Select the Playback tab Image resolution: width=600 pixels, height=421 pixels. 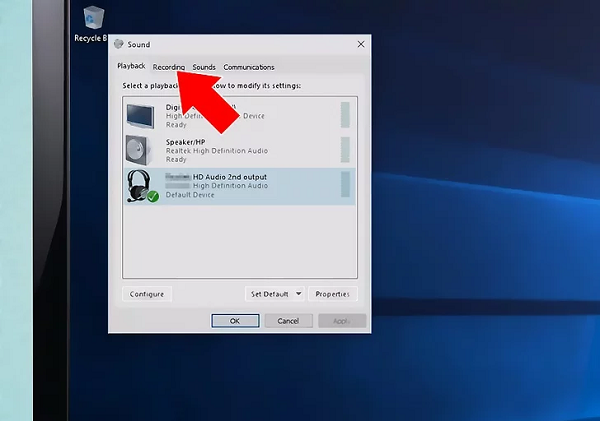click(x=131, y=66)
